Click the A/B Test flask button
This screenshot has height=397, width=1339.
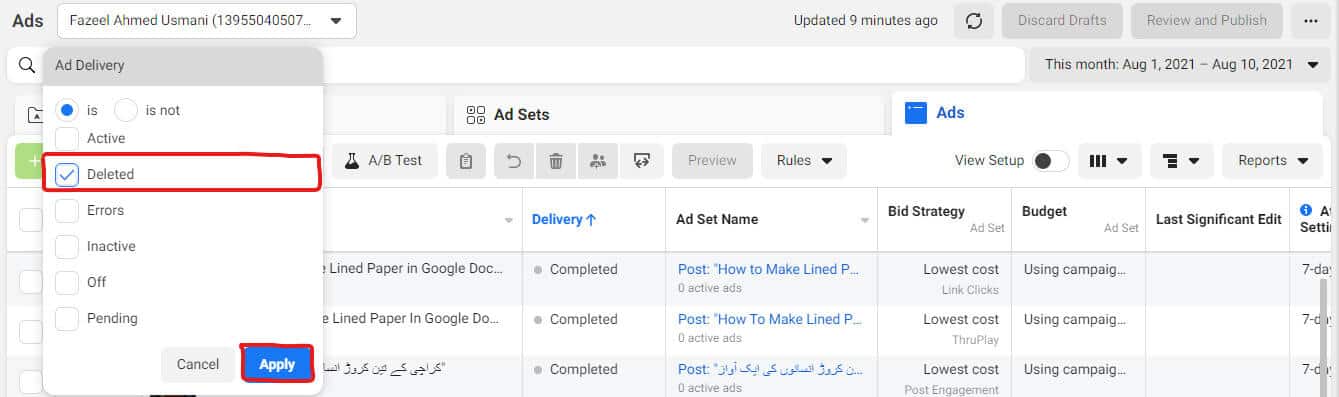pyautogui.click(x=384, y=160)
